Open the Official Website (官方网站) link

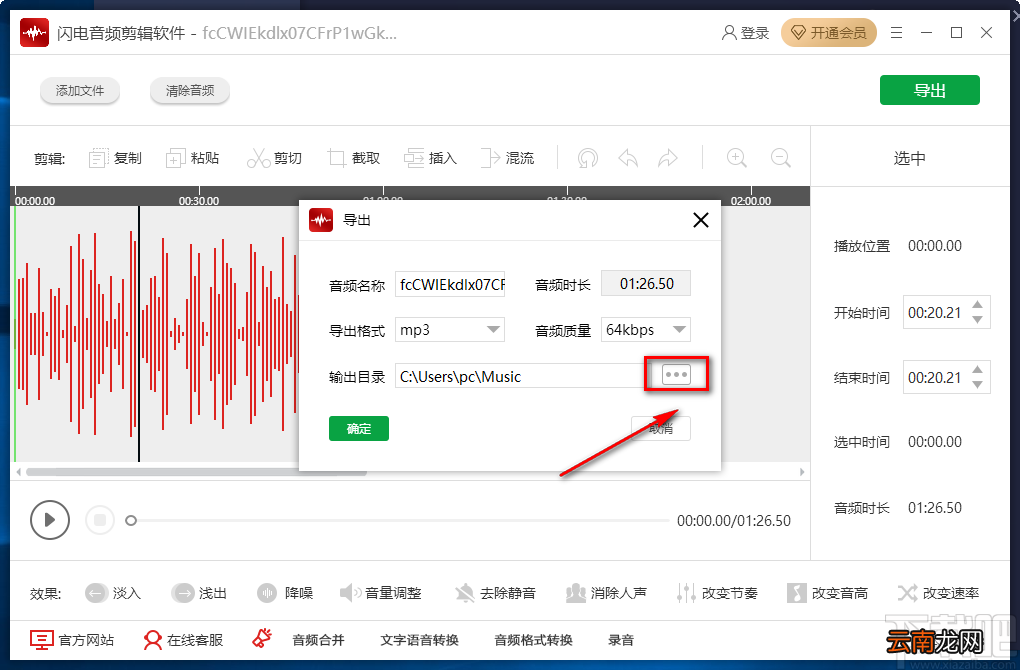72,640
